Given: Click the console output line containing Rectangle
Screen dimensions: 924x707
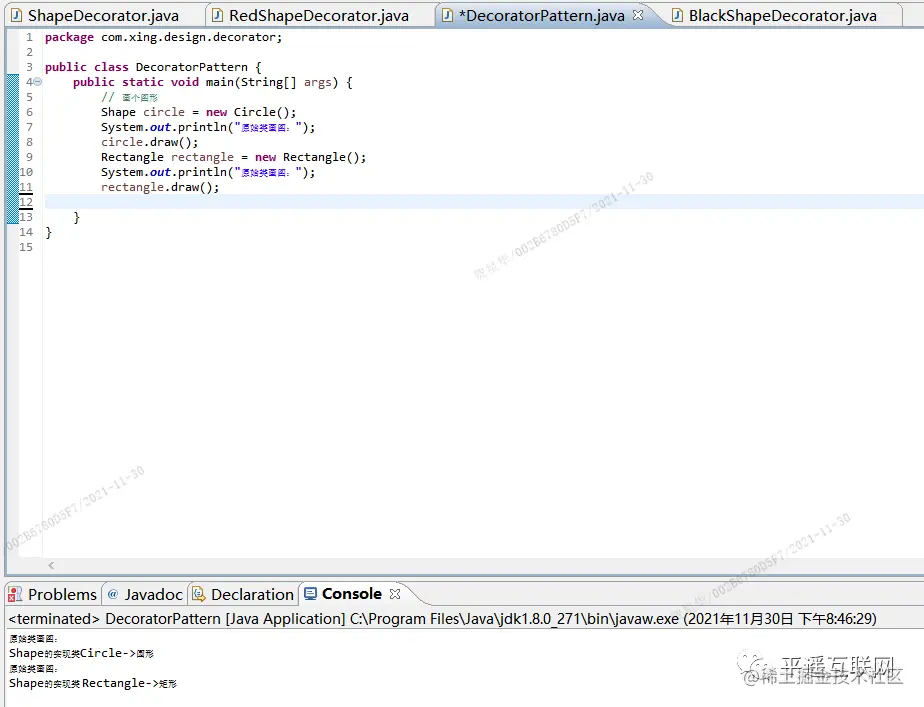Looking at the screenshot, I should (93, 683).
